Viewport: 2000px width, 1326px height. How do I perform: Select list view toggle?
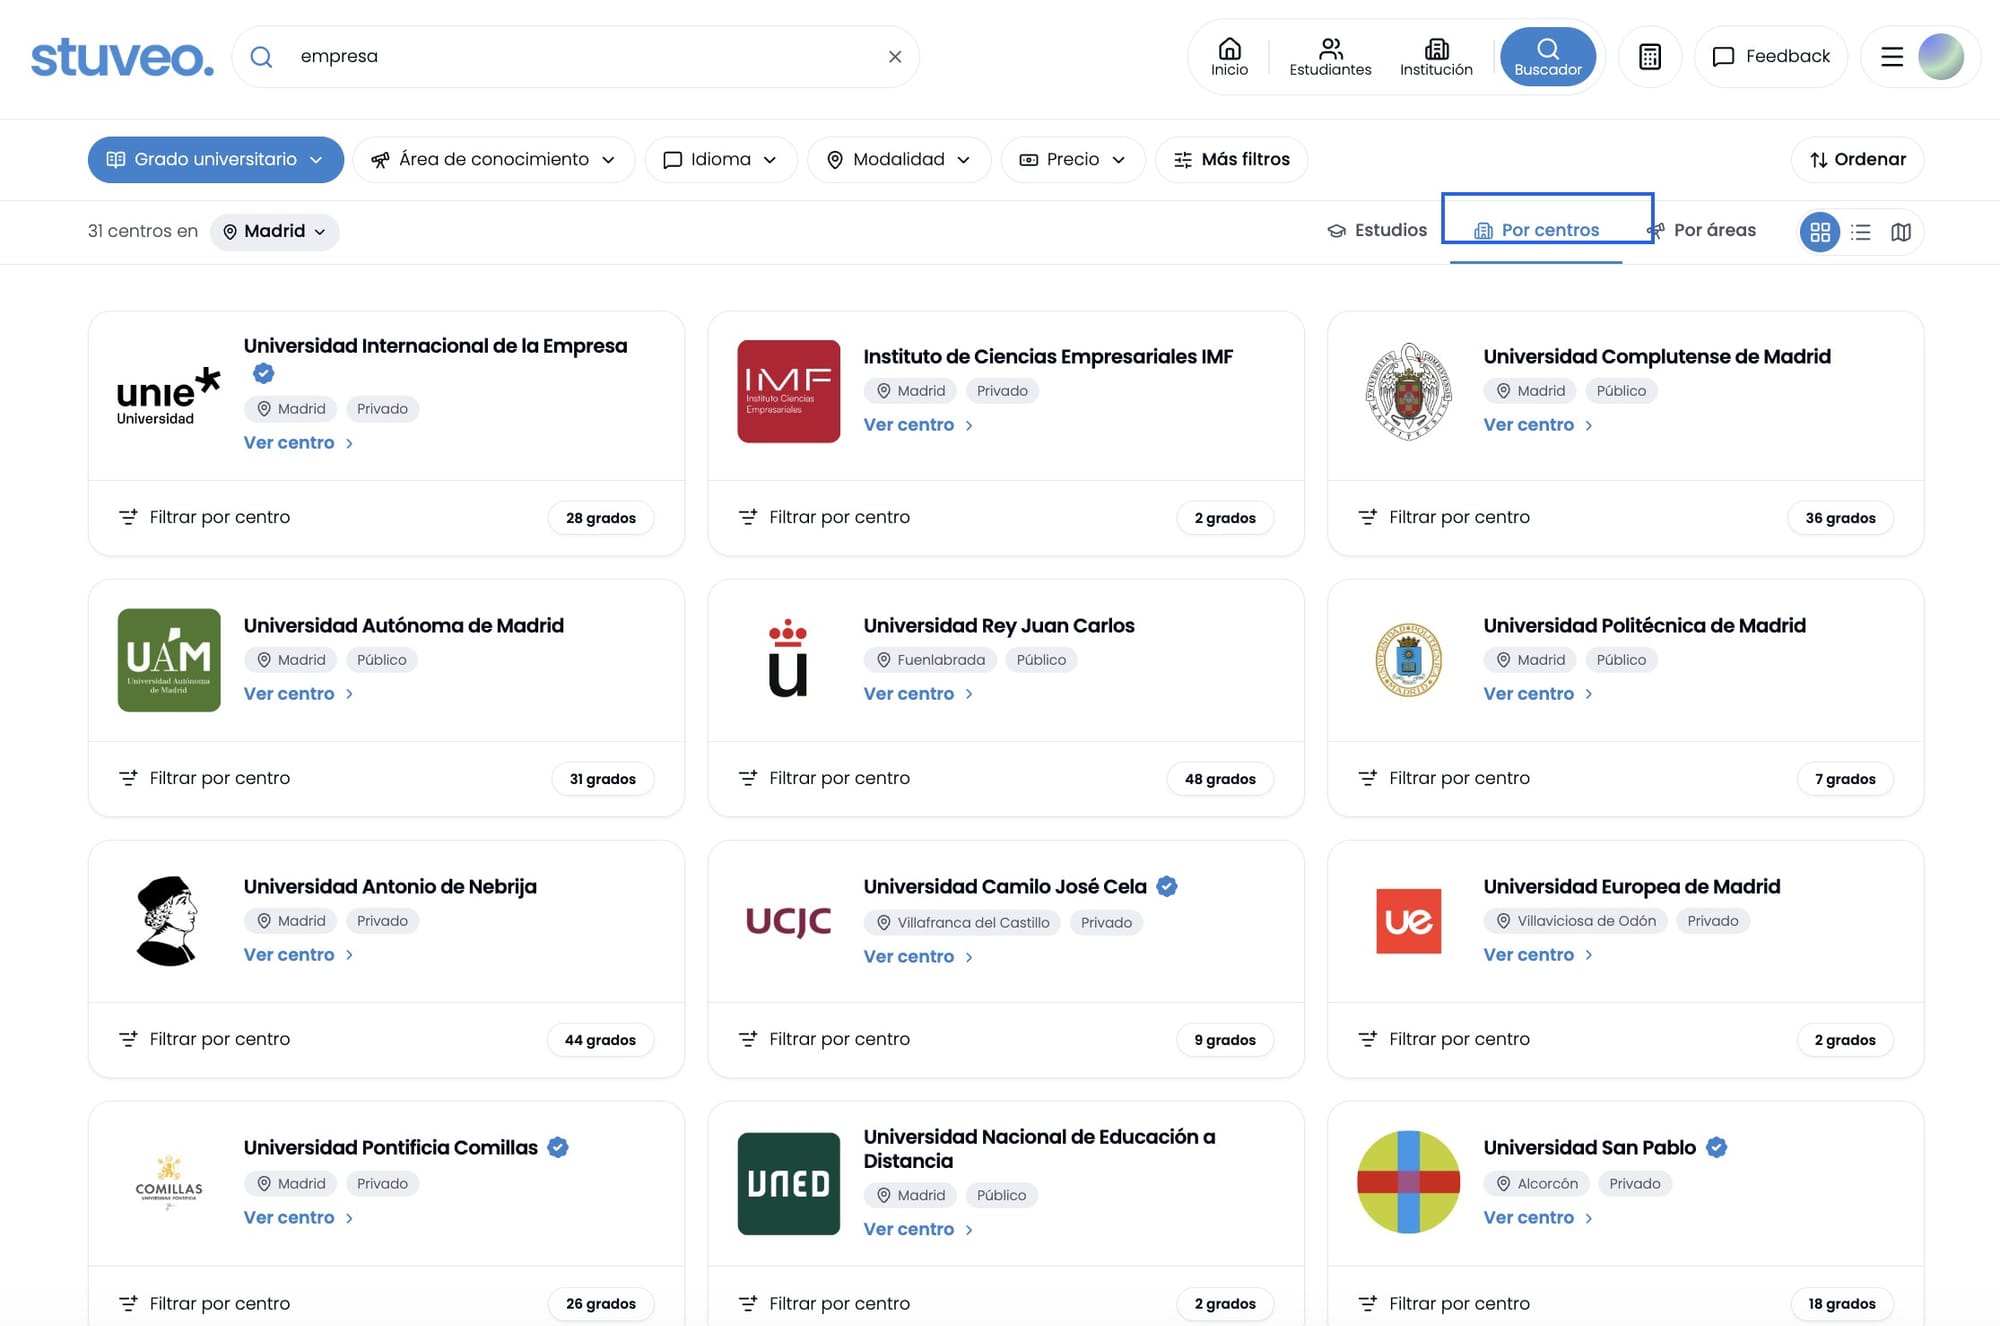[x=1861, y=232]
